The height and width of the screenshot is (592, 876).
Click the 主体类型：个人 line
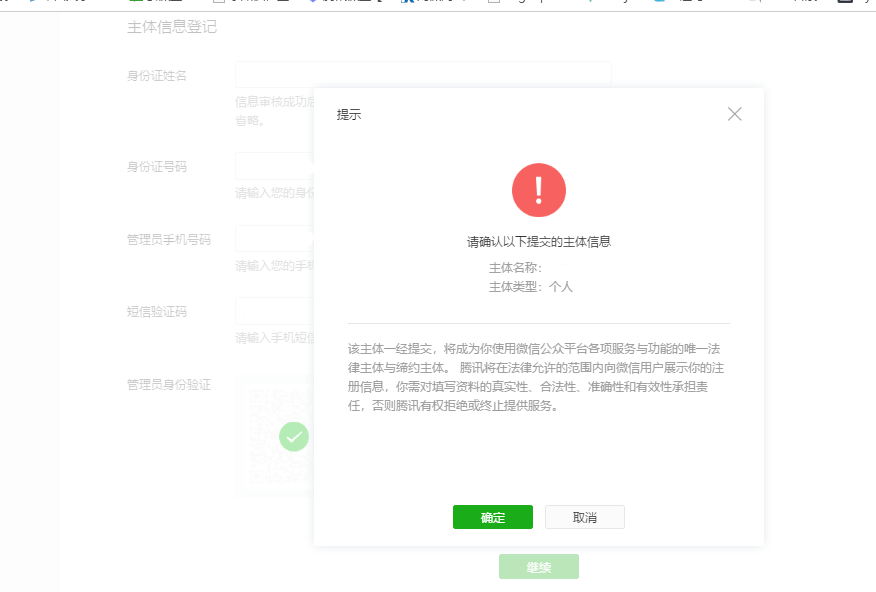531,287
